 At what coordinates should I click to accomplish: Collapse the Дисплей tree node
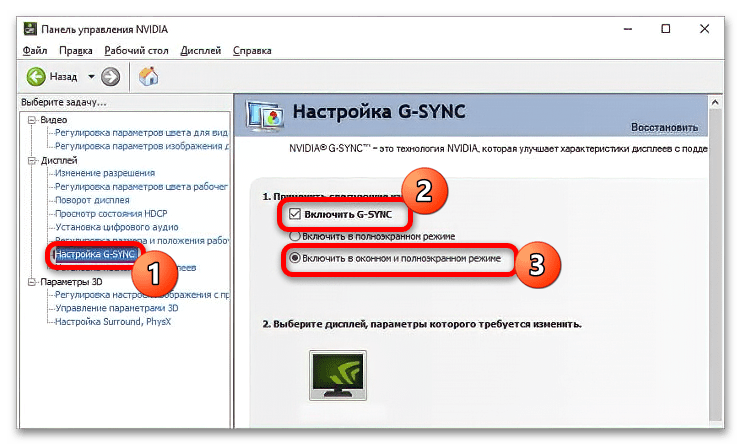point(32,161)
